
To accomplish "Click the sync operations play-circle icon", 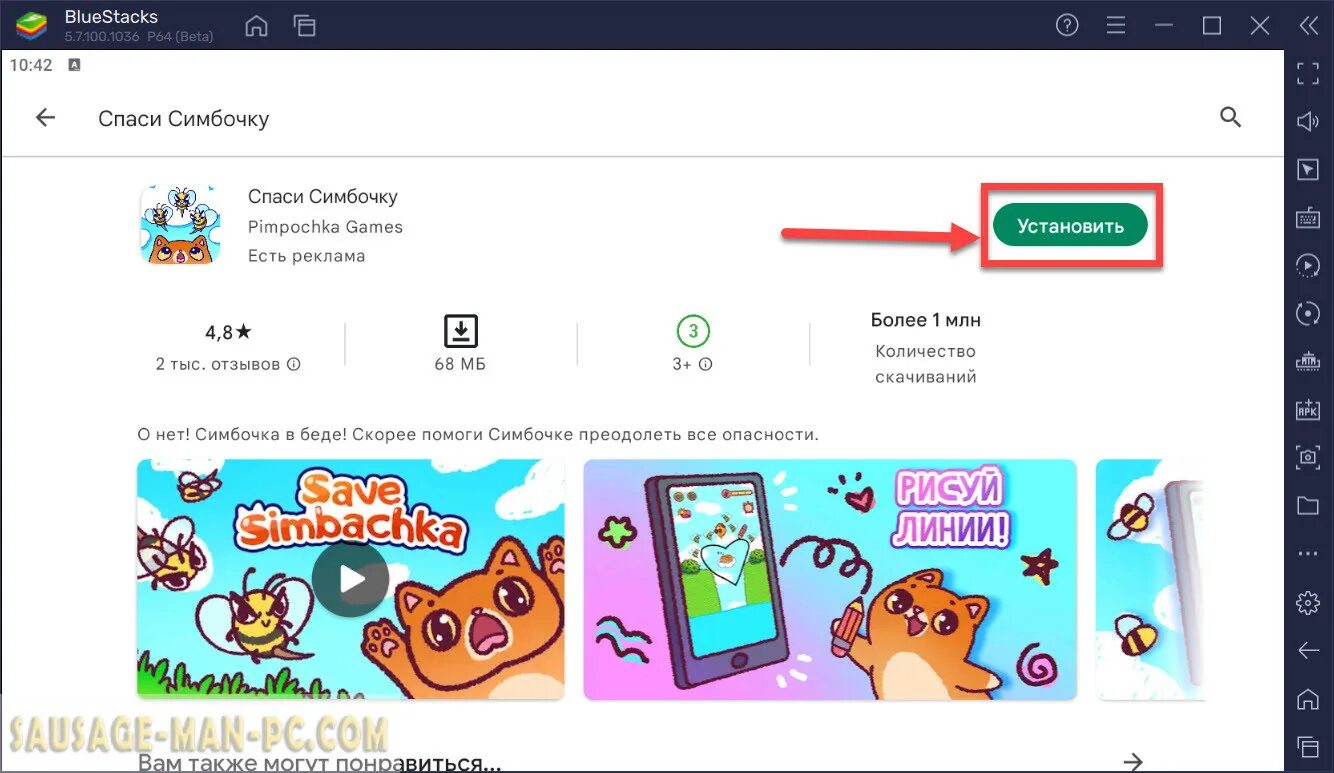I will pyautogui.click(x=1308, y=265).
